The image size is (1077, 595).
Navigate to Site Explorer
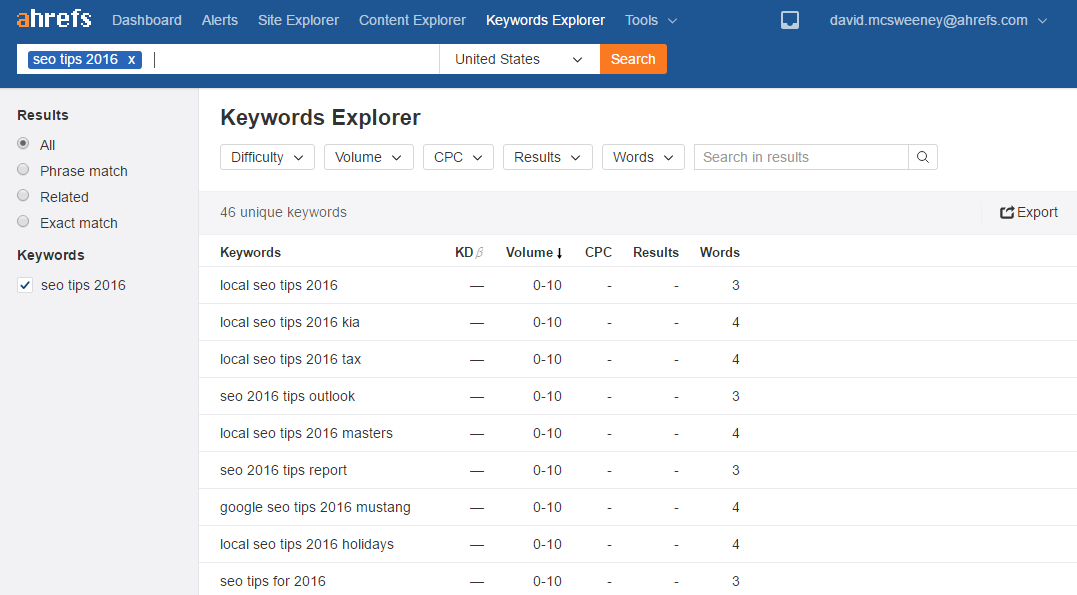tap(298, 21)
